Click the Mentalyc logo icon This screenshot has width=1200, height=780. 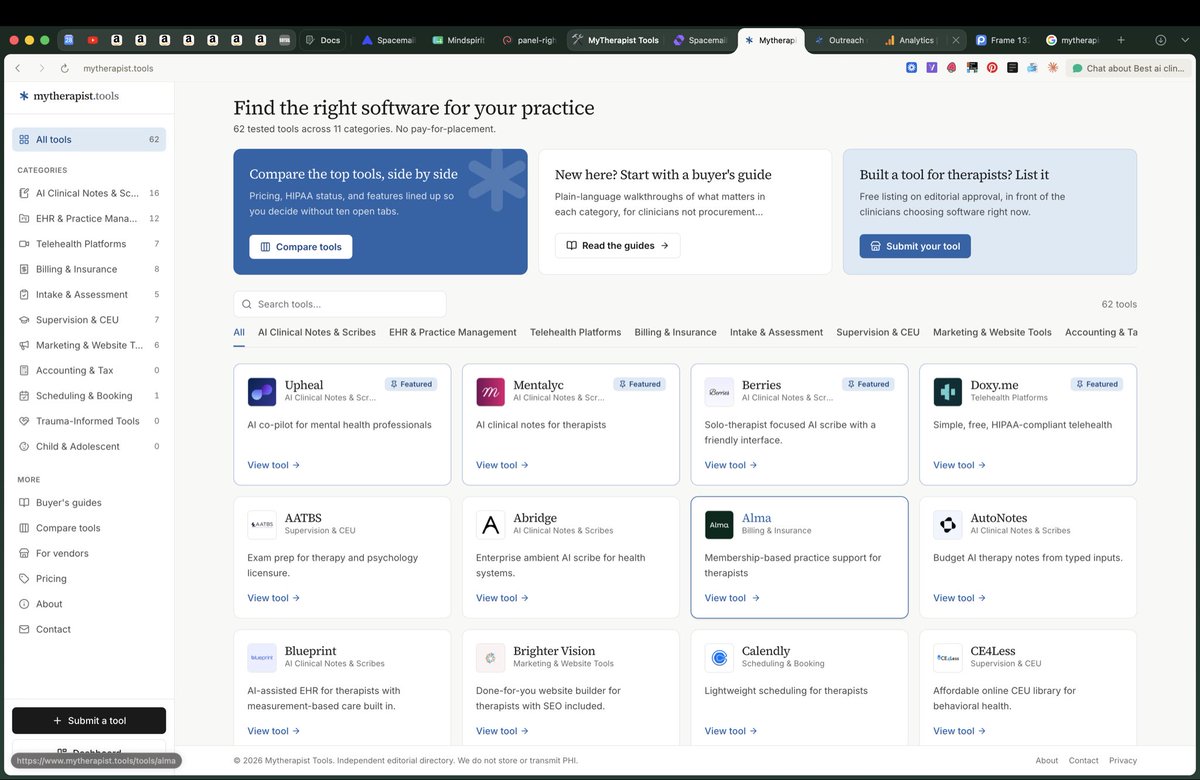[491, 392]
